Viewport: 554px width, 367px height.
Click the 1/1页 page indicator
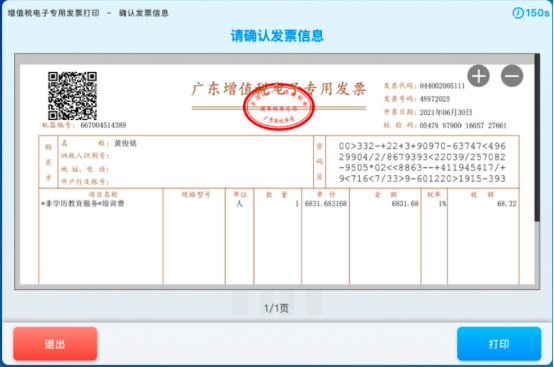276,308
